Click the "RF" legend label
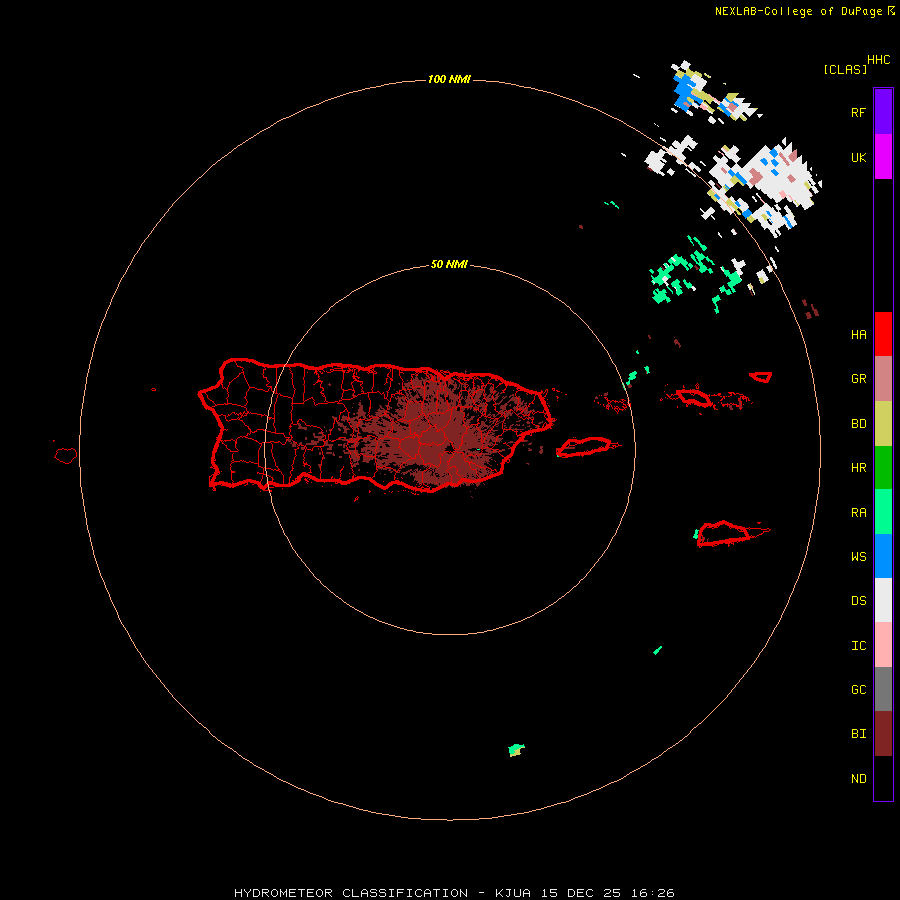Image resolution: width=900 pixels, height=900 pixels. [x=859, y=112]
